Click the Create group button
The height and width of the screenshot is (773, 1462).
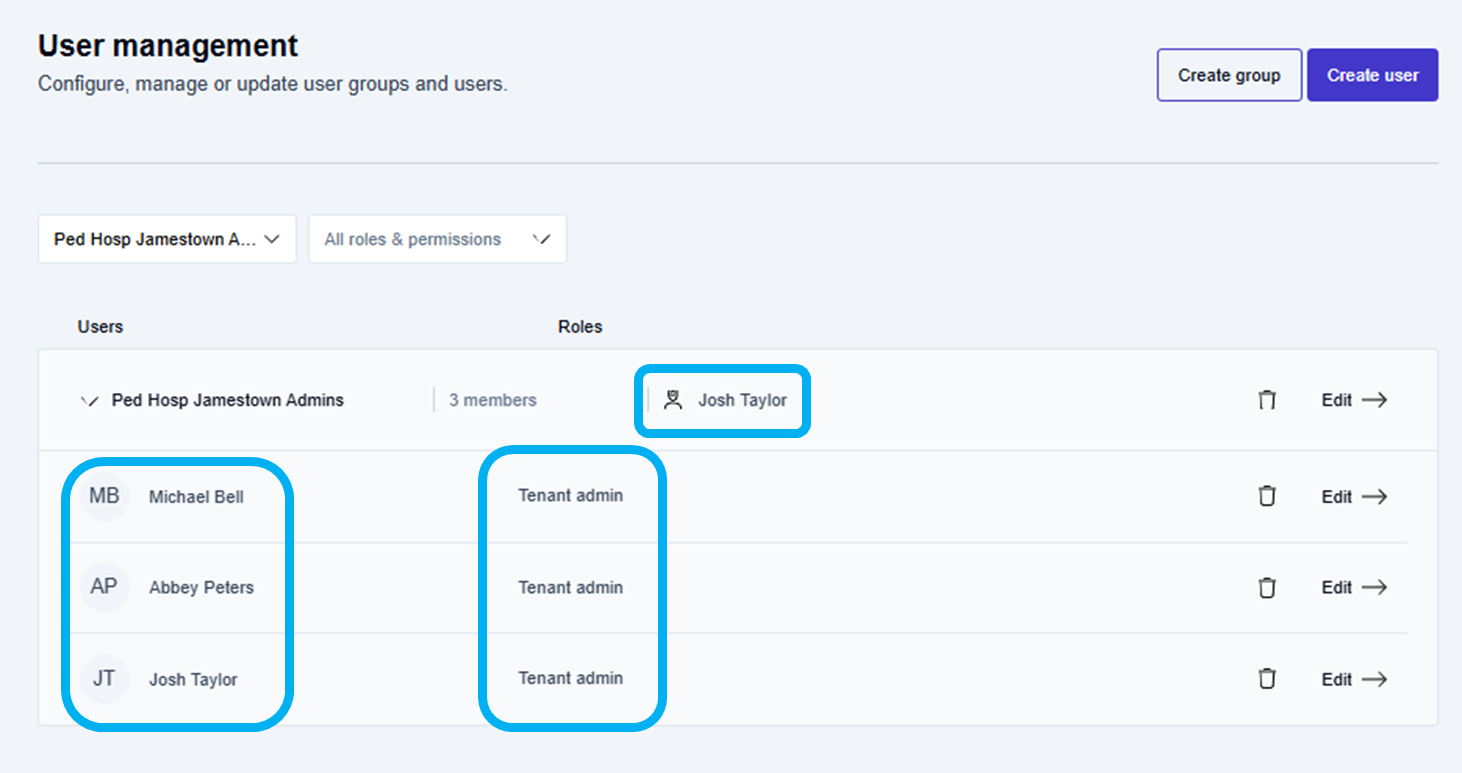1229,75
